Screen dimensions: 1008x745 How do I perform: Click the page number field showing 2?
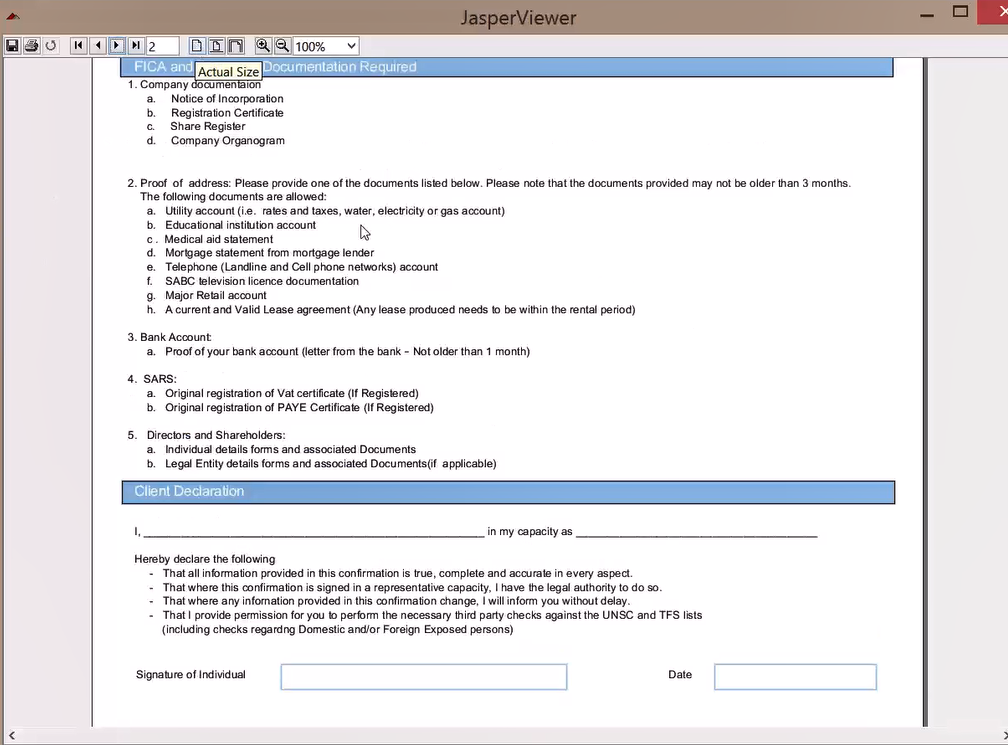click(x=162, y=46)
